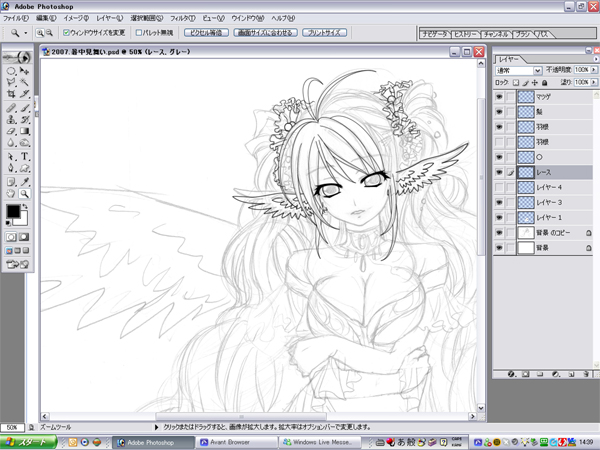Viewport: 600px width, 450px height.
Task: Enable lock transparent pixels in layers panel
Action: point(516,82)
